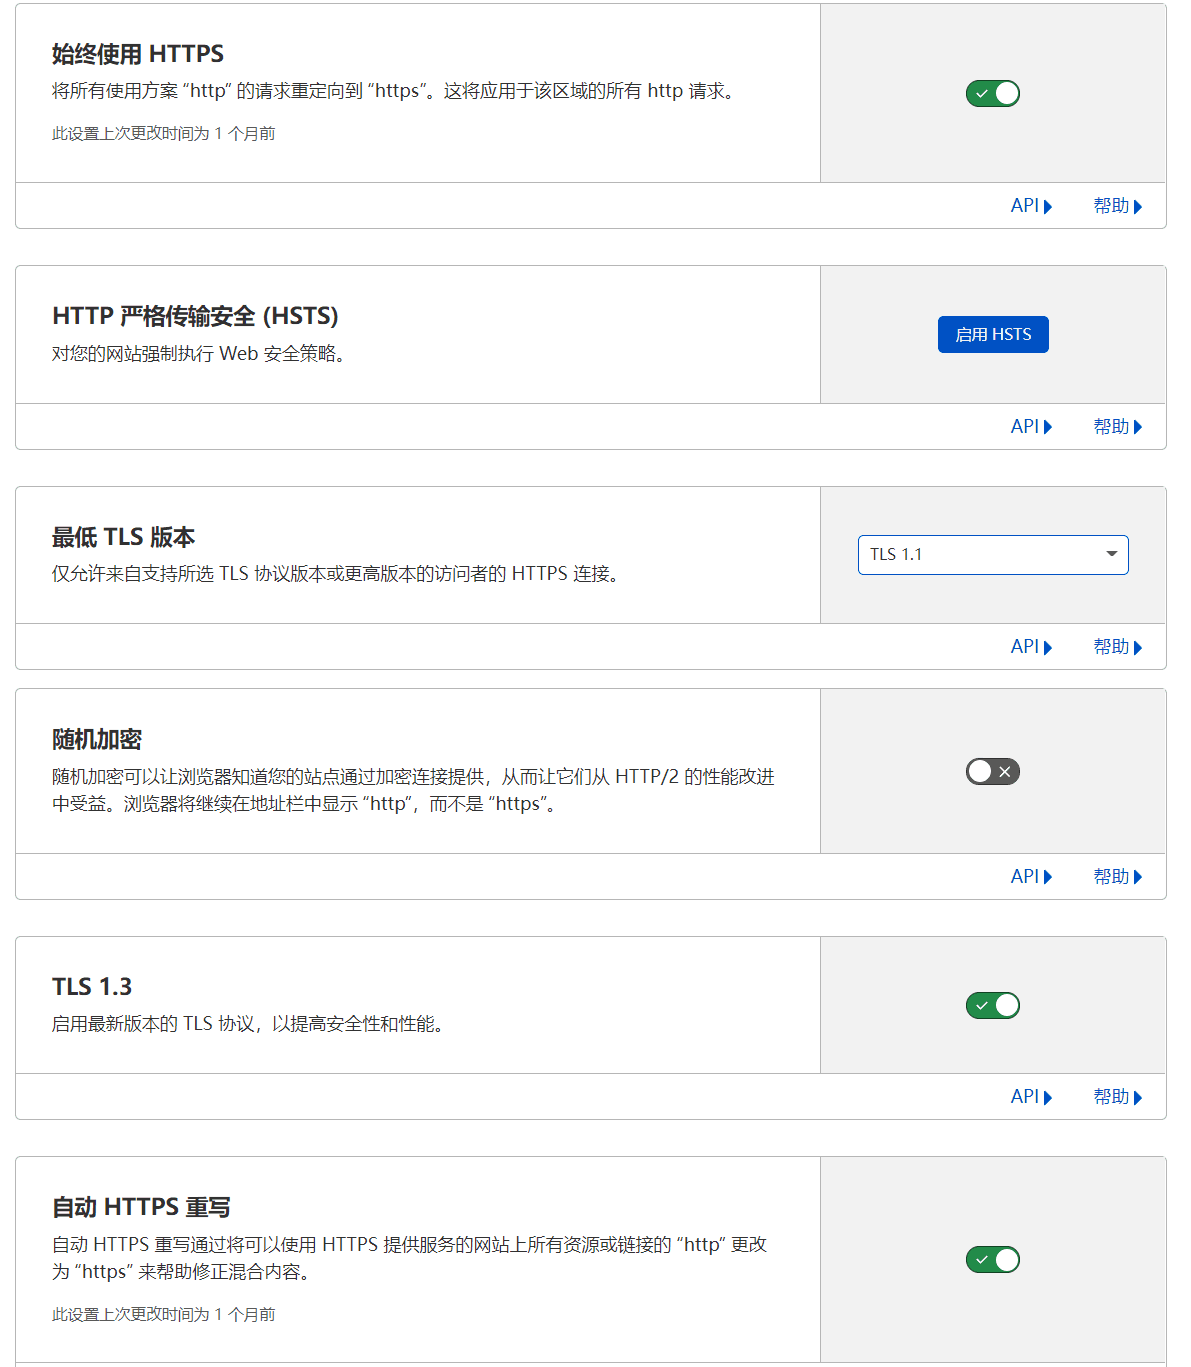Show 帮助 for 最低 TLS 版本
Viewport: 1191px width, 1367px height.
(1116, 647)
